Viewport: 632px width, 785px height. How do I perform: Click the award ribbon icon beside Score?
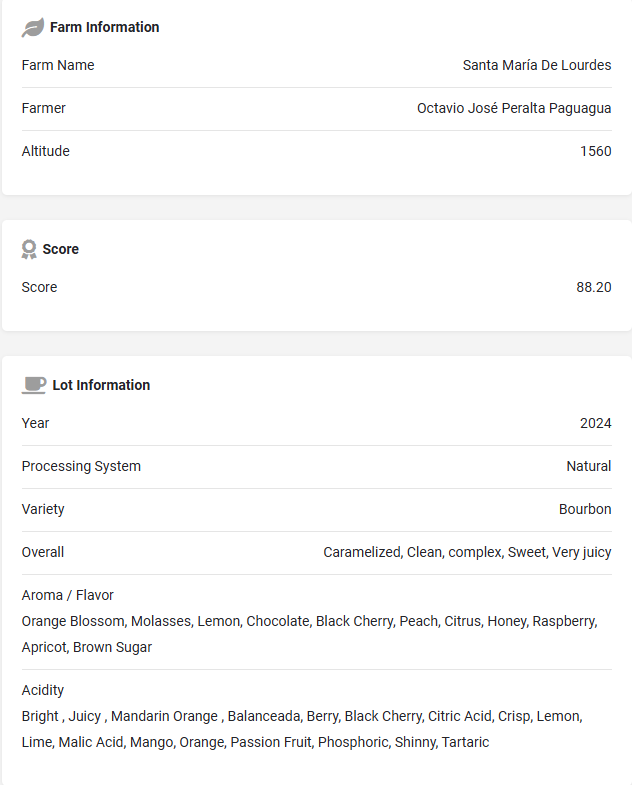pyautogui.click(x=29, y=249)
